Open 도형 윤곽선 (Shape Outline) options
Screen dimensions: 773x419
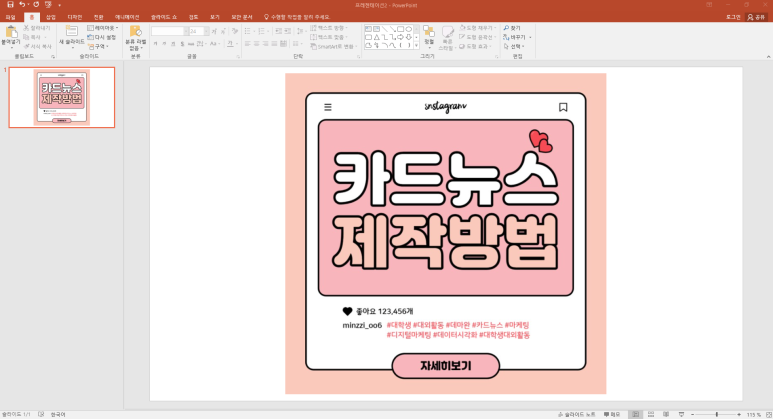click(477, 37)
